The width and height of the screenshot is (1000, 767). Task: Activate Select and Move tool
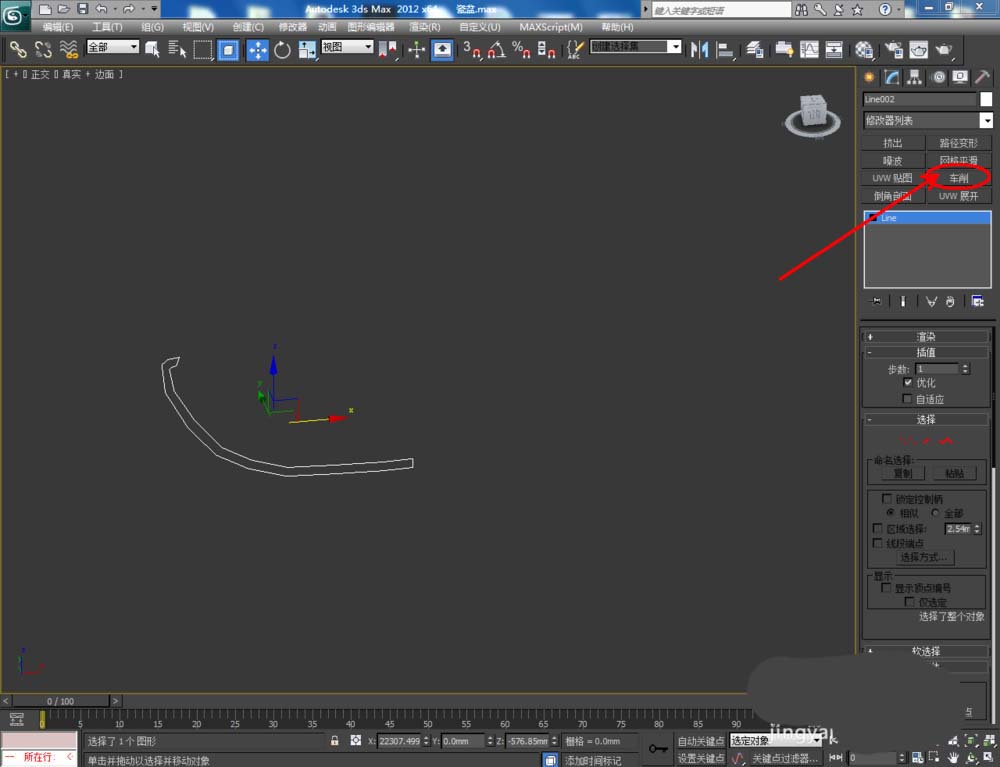point(257,50)
